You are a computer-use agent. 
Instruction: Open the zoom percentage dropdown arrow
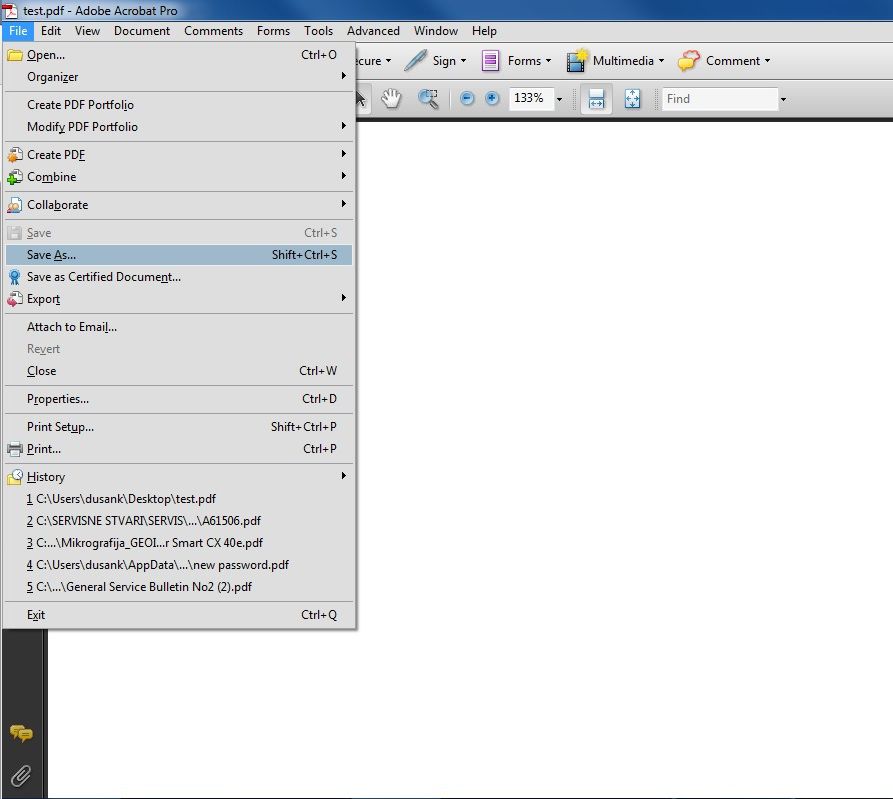(x=559, y=99)
